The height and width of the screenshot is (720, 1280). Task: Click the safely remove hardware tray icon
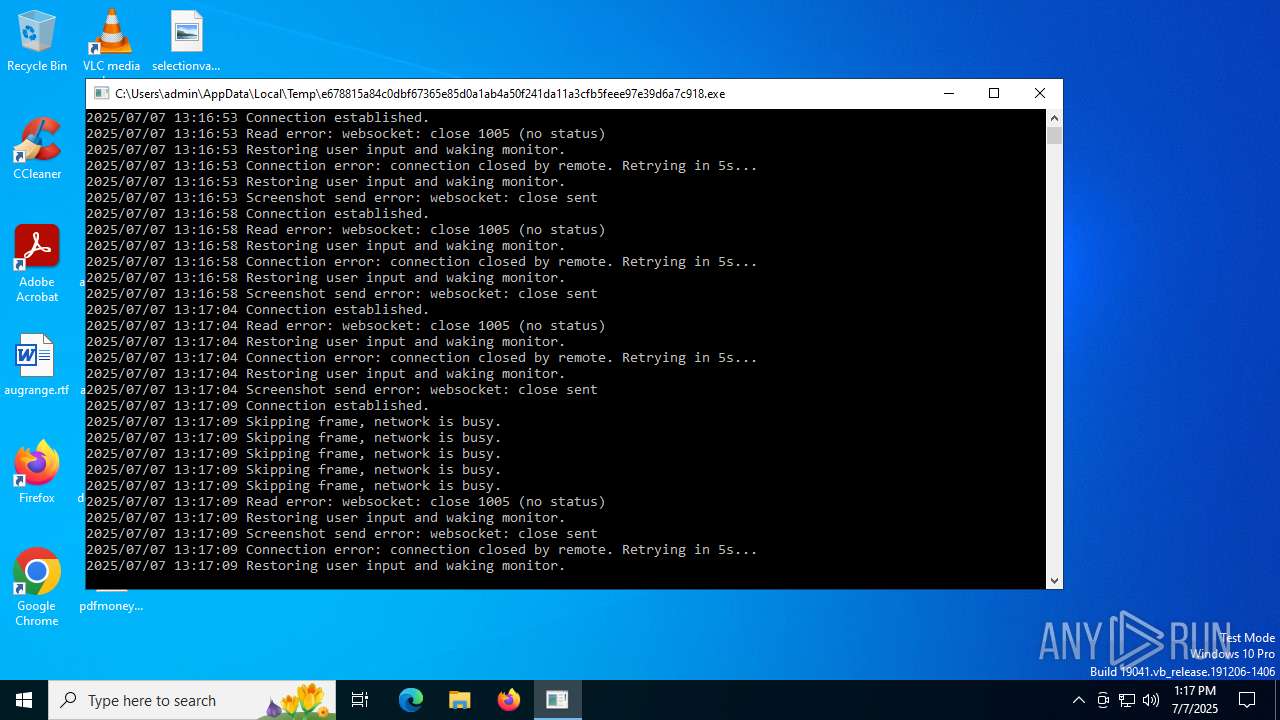click(x=1103, y=700)
